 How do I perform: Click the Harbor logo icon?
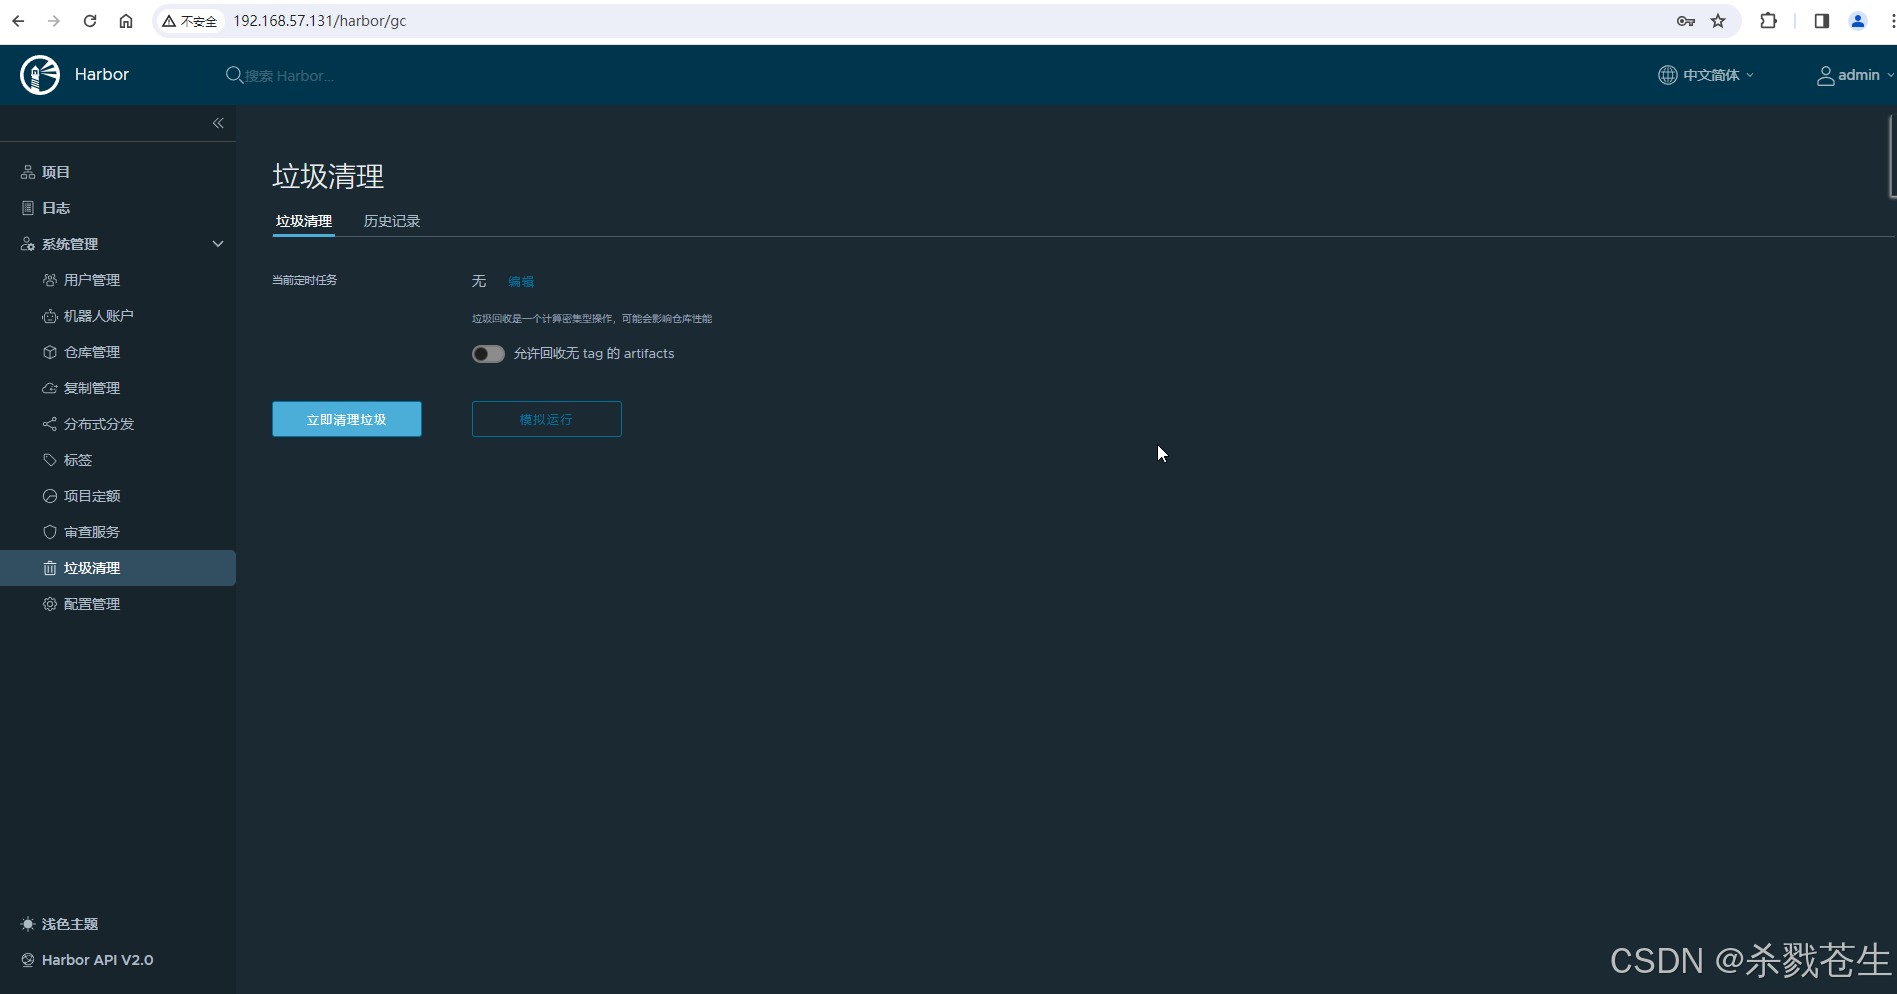coord(40,75)
